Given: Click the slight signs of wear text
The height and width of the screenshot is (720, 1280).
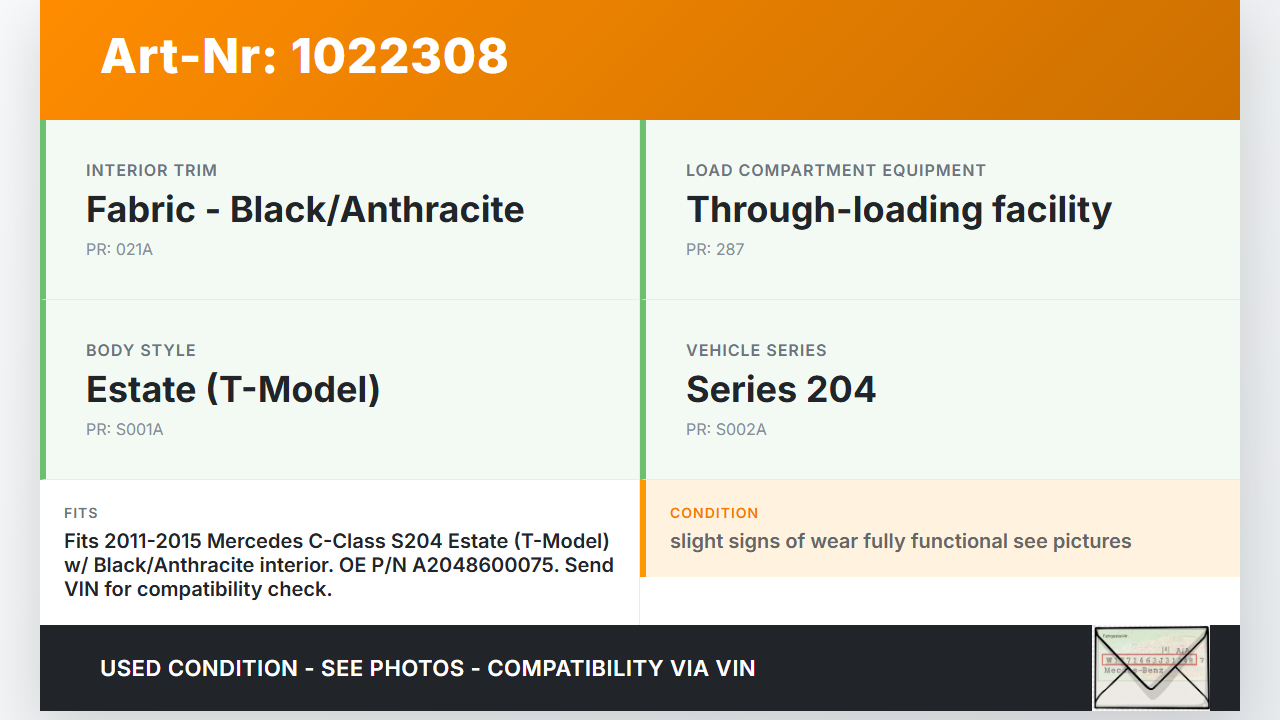Looking at the screenshot, I should coord(900,541).
